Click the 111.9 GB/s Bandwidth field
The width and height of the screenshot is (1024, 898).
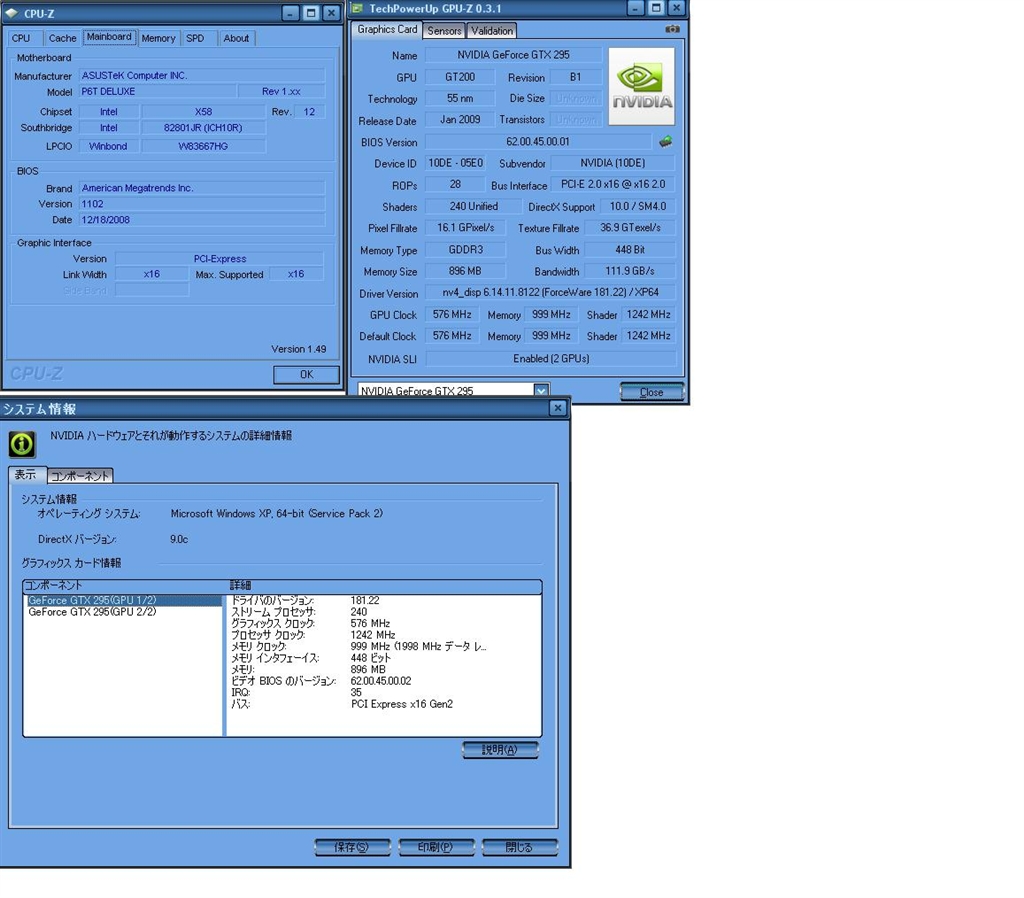pyautogui.click(x=630, y=271)
